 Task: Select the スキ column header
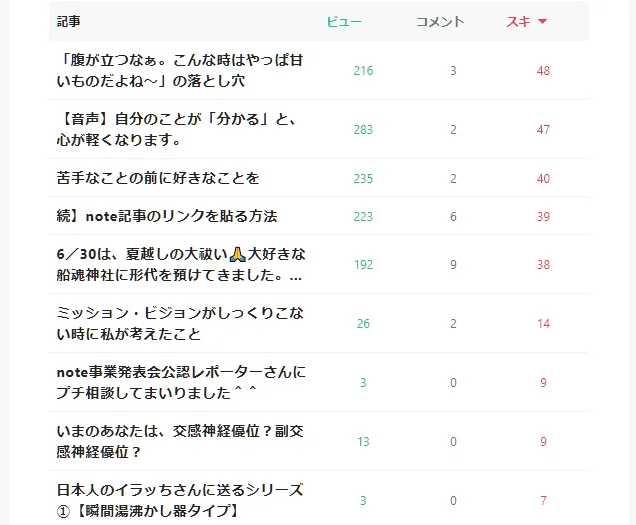click(518, 22)
